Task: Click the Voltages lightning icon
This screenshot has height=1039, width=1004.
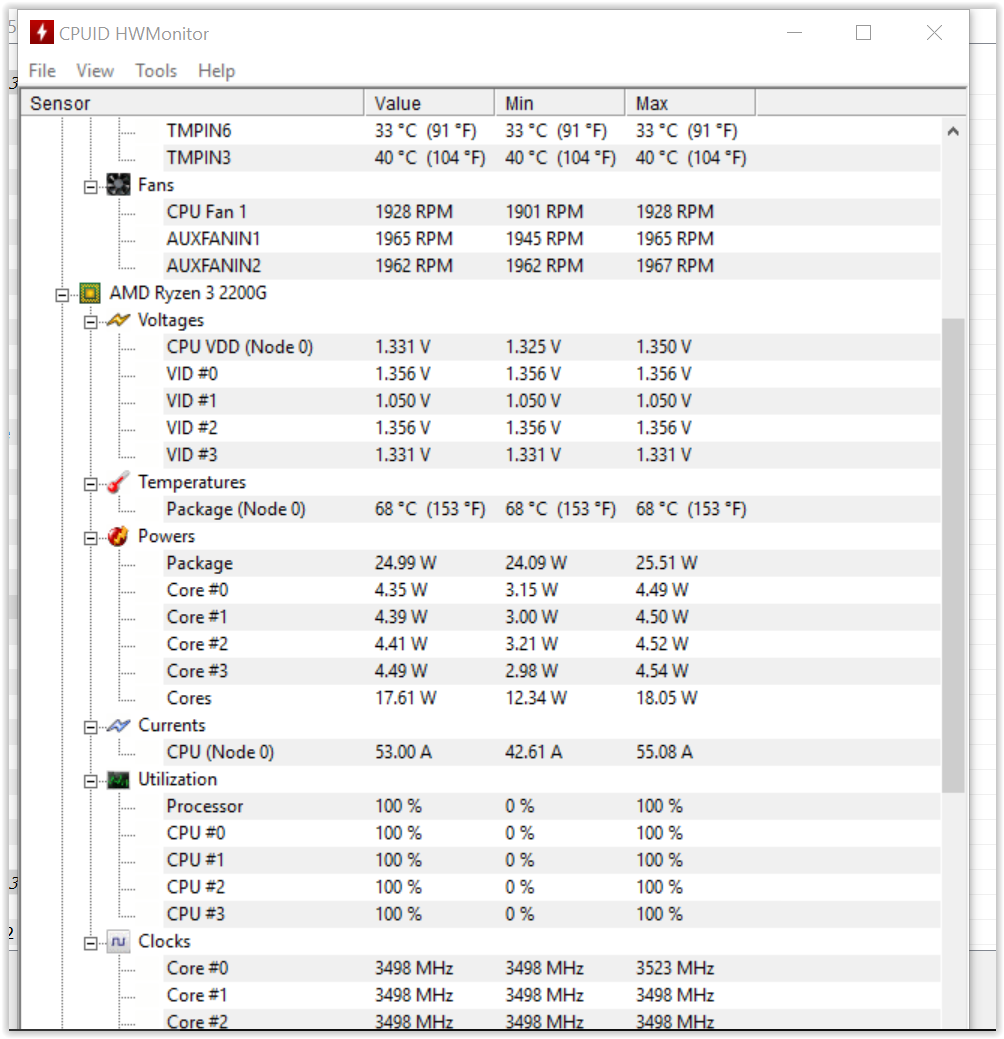Action: tap(118, 320)
